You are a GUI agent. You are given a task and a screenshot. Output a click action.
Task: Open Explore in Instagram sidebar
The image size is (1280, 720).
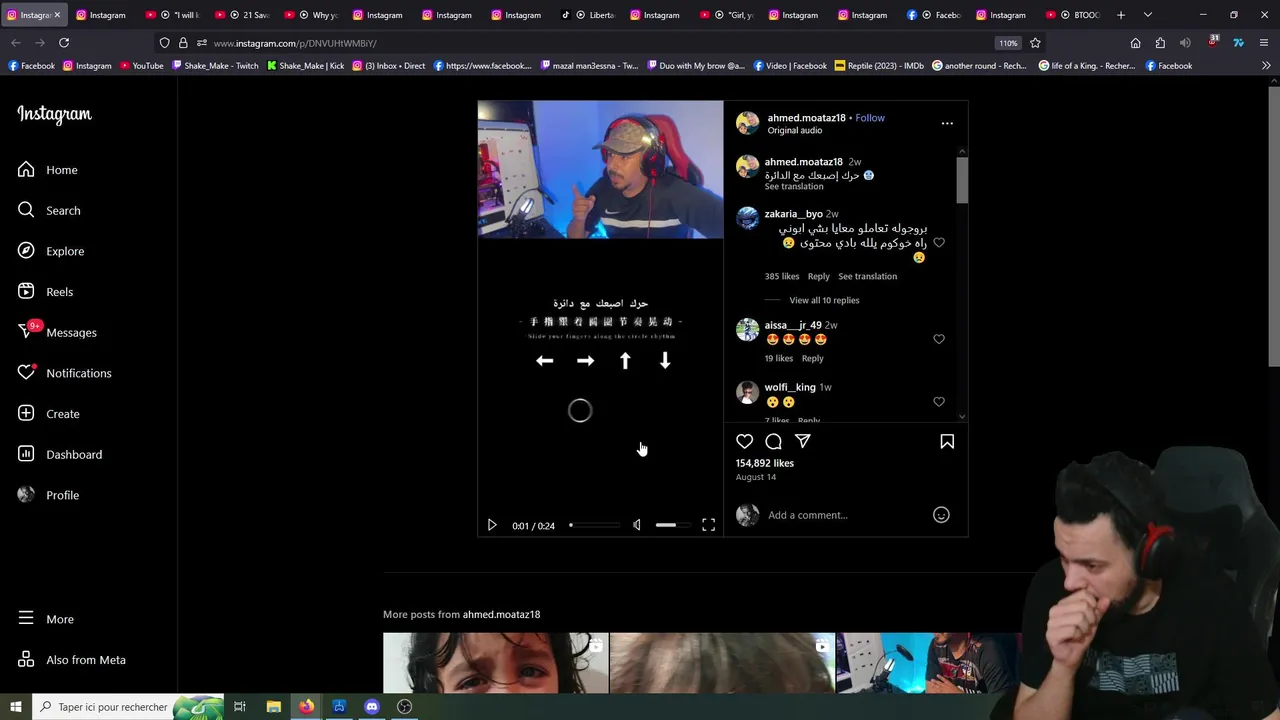click(51, 251)
